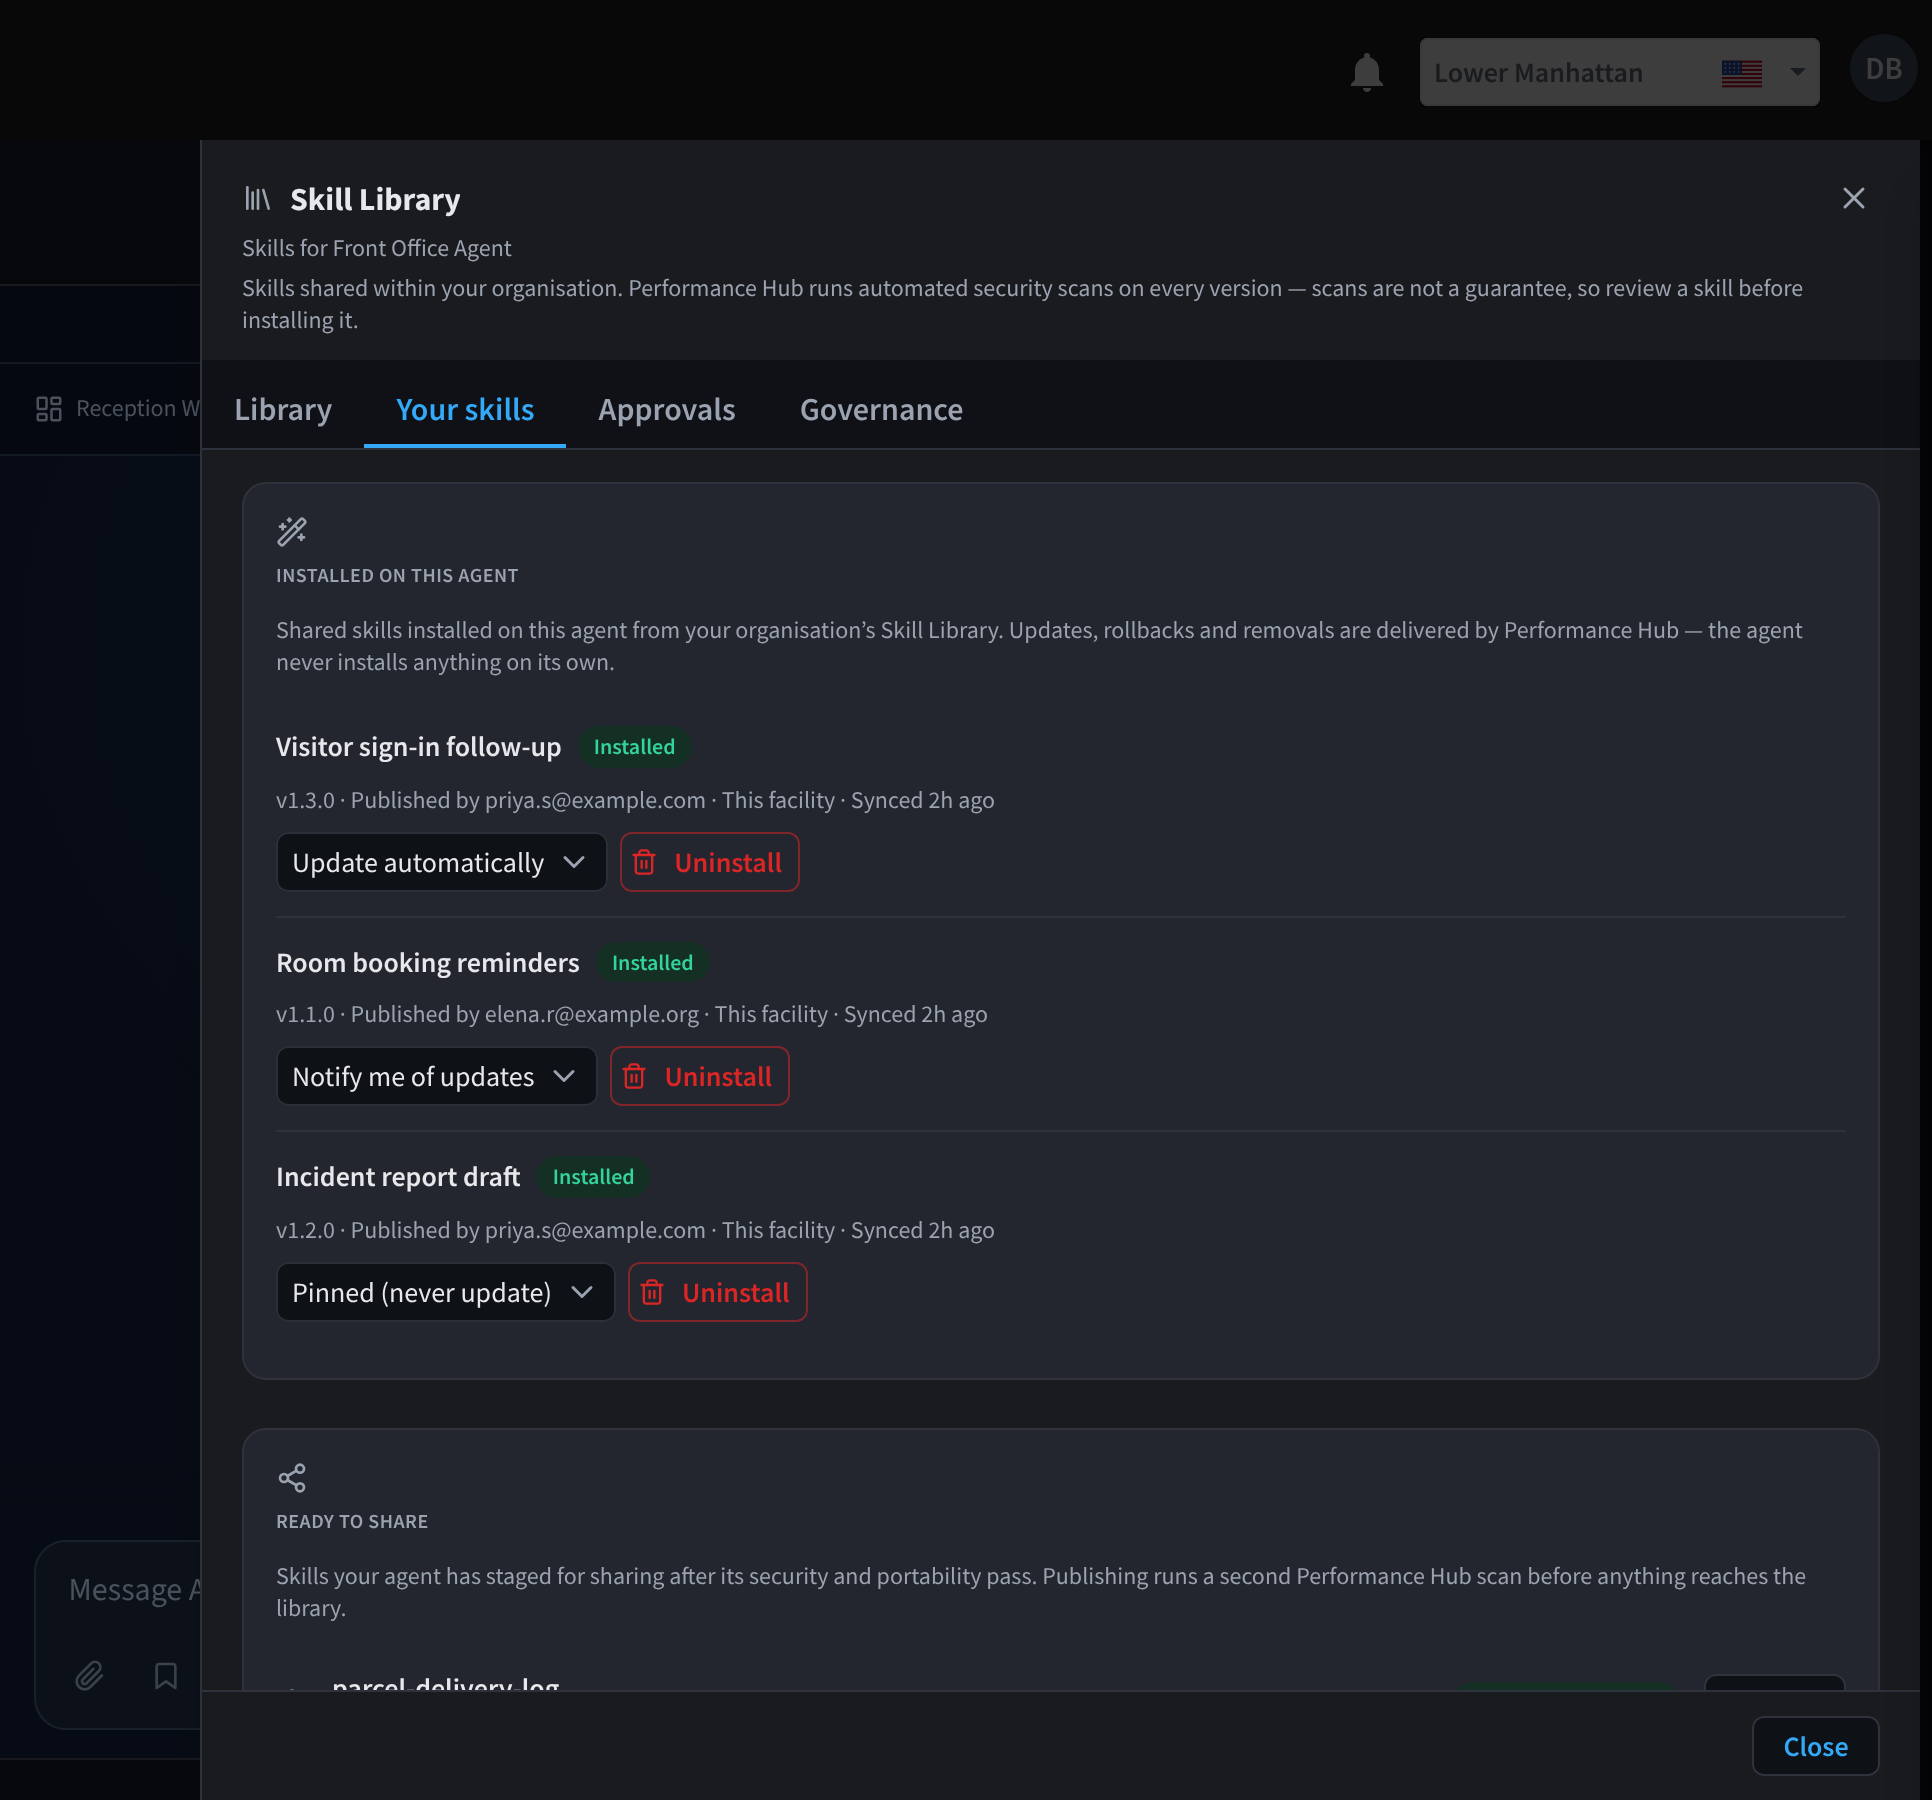Click the bookmark icon in message box
Screen dimensions: 1932x1800
click(x=166, y=1675)
